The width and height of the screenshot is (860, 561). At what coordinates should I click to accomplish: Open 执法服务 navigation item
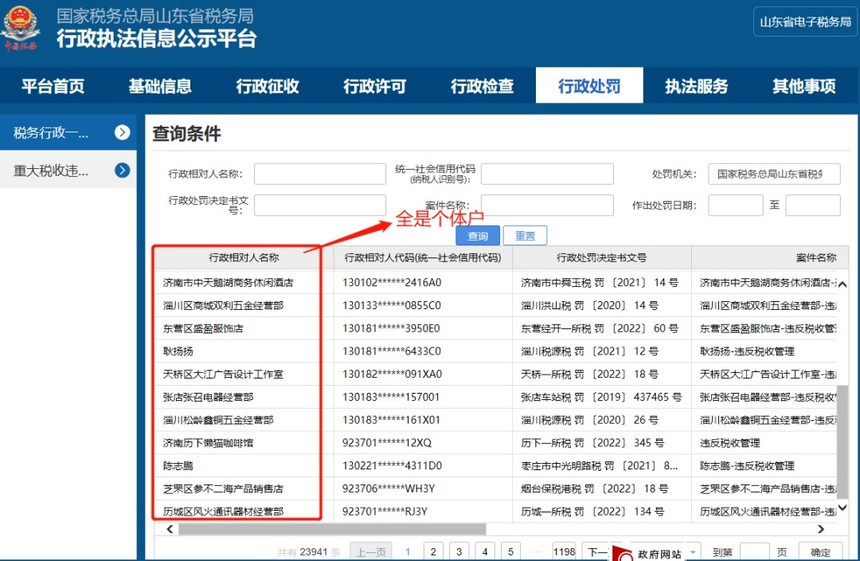point(696,86)
